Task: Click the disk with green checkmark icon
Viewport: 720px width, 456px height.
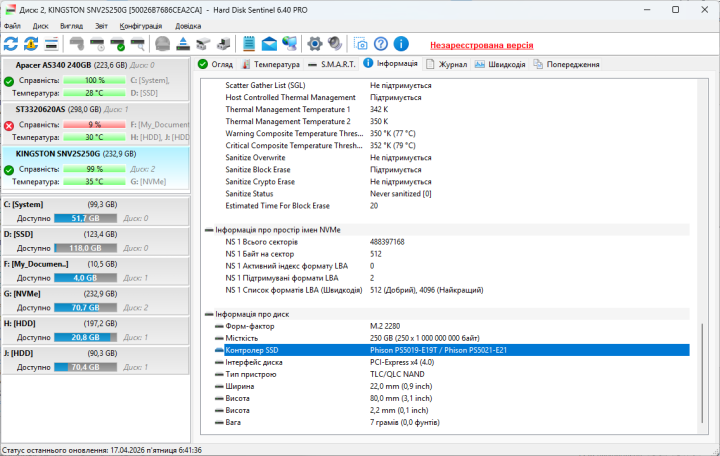Action: (x=118, y=44)
